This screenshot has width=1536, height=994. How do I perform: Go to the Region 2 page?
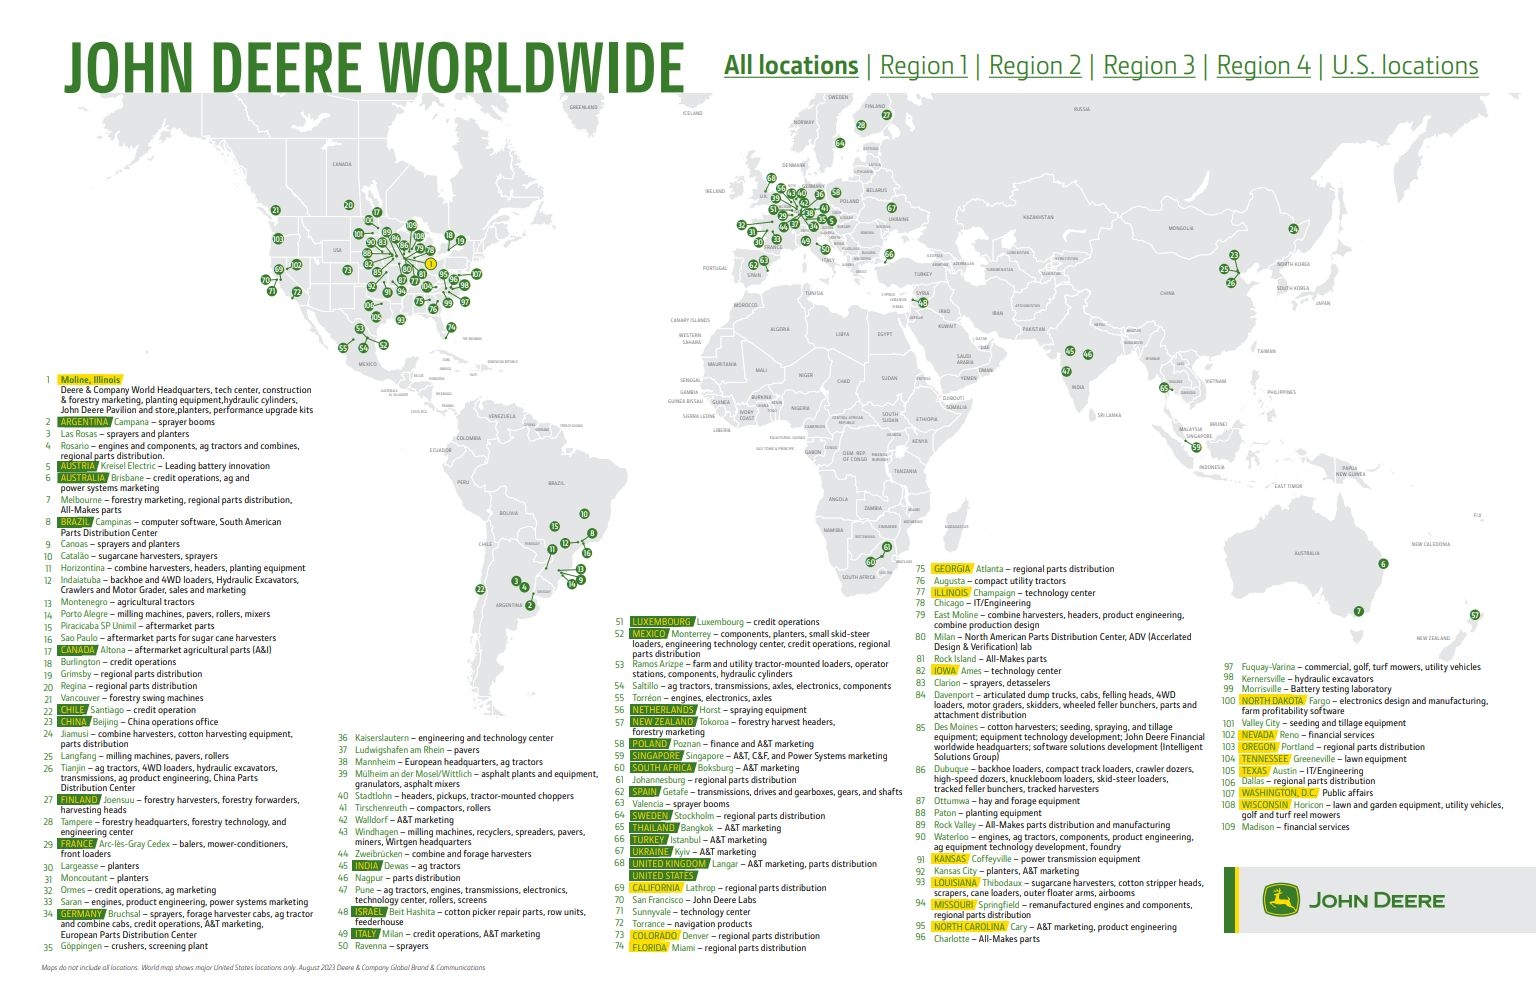[x=1035, y=66]
